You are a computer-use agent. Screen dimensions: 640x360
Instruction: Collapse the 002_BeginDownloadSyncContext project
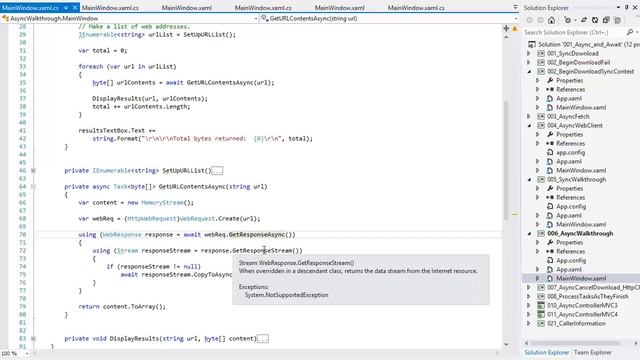[529, 71]
